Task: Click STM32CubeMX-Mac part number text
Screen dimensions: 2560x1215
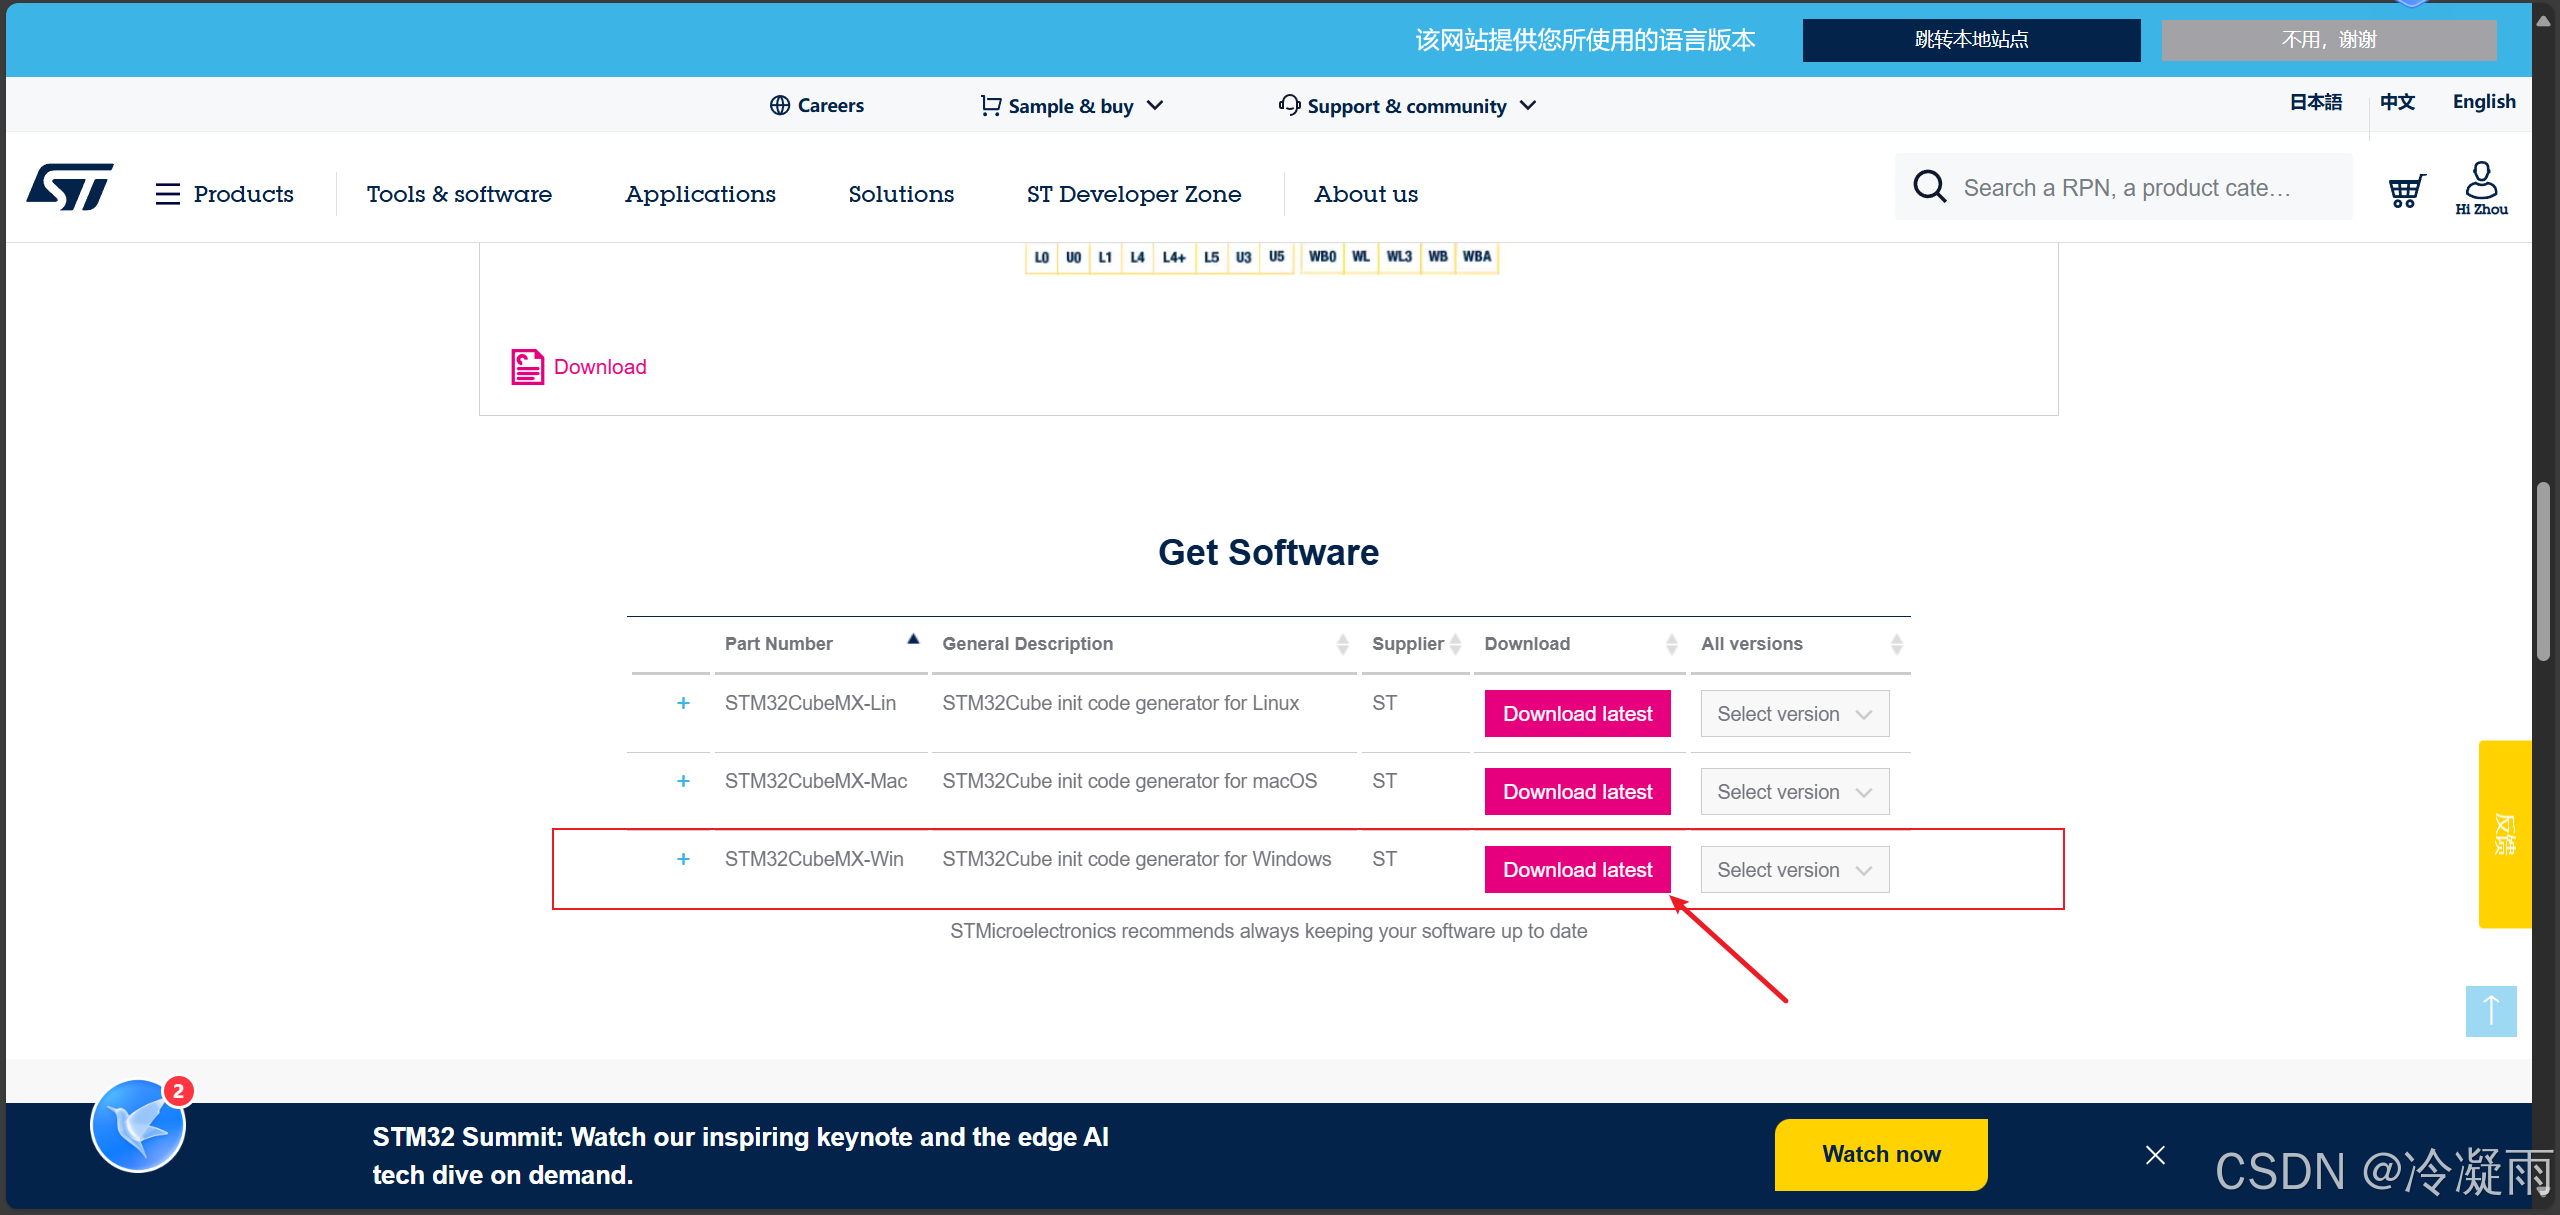Action: coord(816,781)
